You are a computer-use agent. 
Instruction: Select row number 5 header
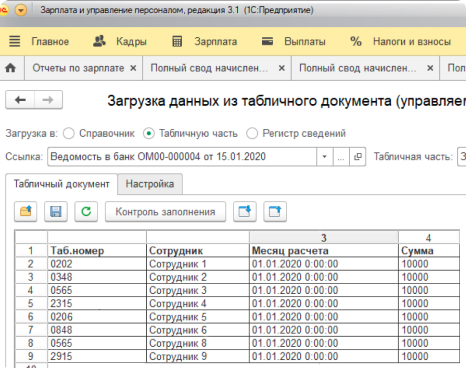pos(31,303)
